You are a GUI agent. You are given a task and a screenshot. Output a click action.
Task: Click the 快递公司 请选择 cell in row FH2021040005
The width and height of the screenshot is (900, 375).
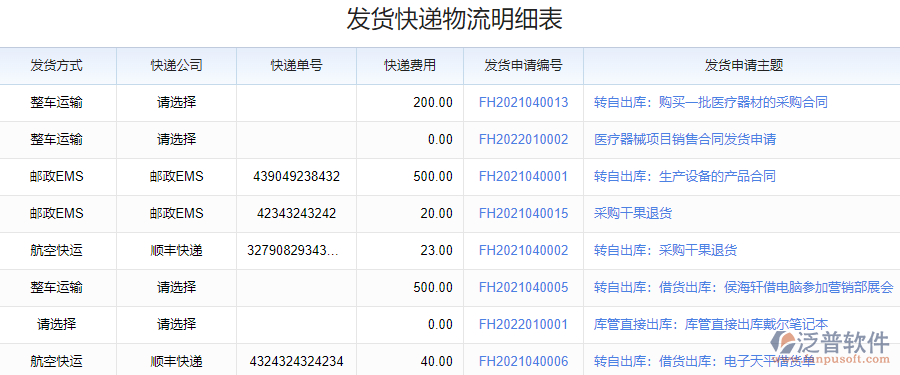point(177,287)
